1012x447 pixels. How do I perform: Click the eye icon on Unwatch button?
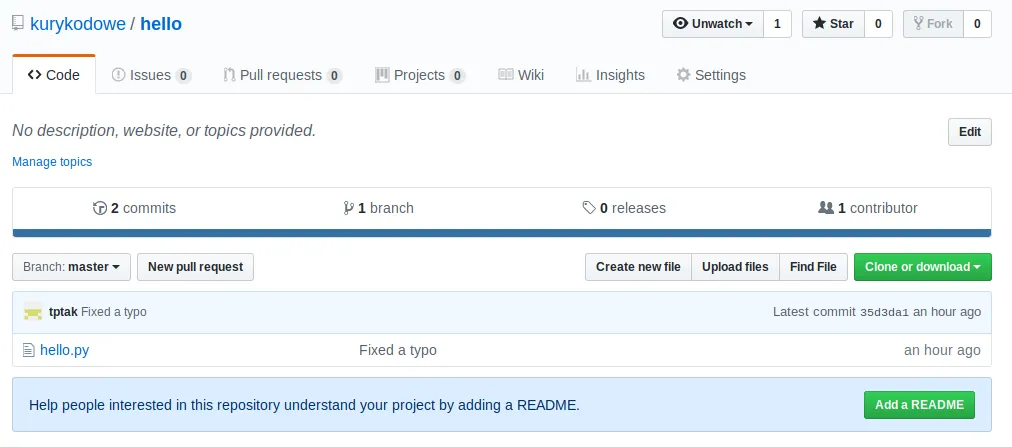(680, 24)
